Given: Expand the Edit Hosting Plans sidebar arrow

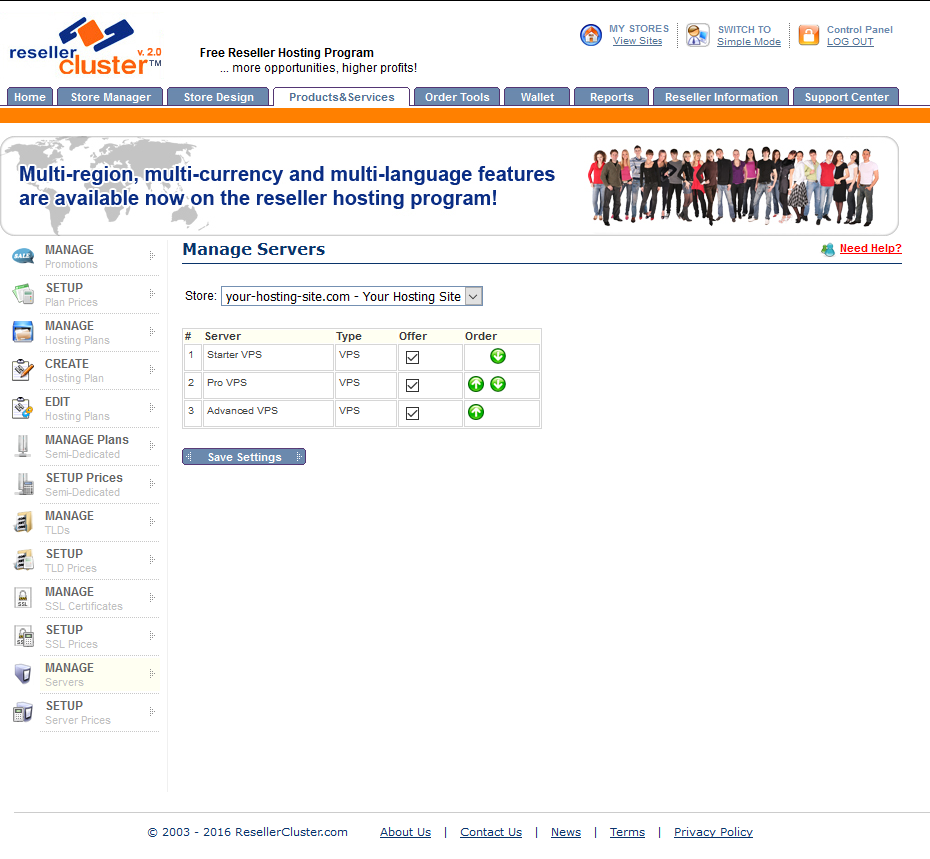Looking at the screenshot, I should (152, 408).
